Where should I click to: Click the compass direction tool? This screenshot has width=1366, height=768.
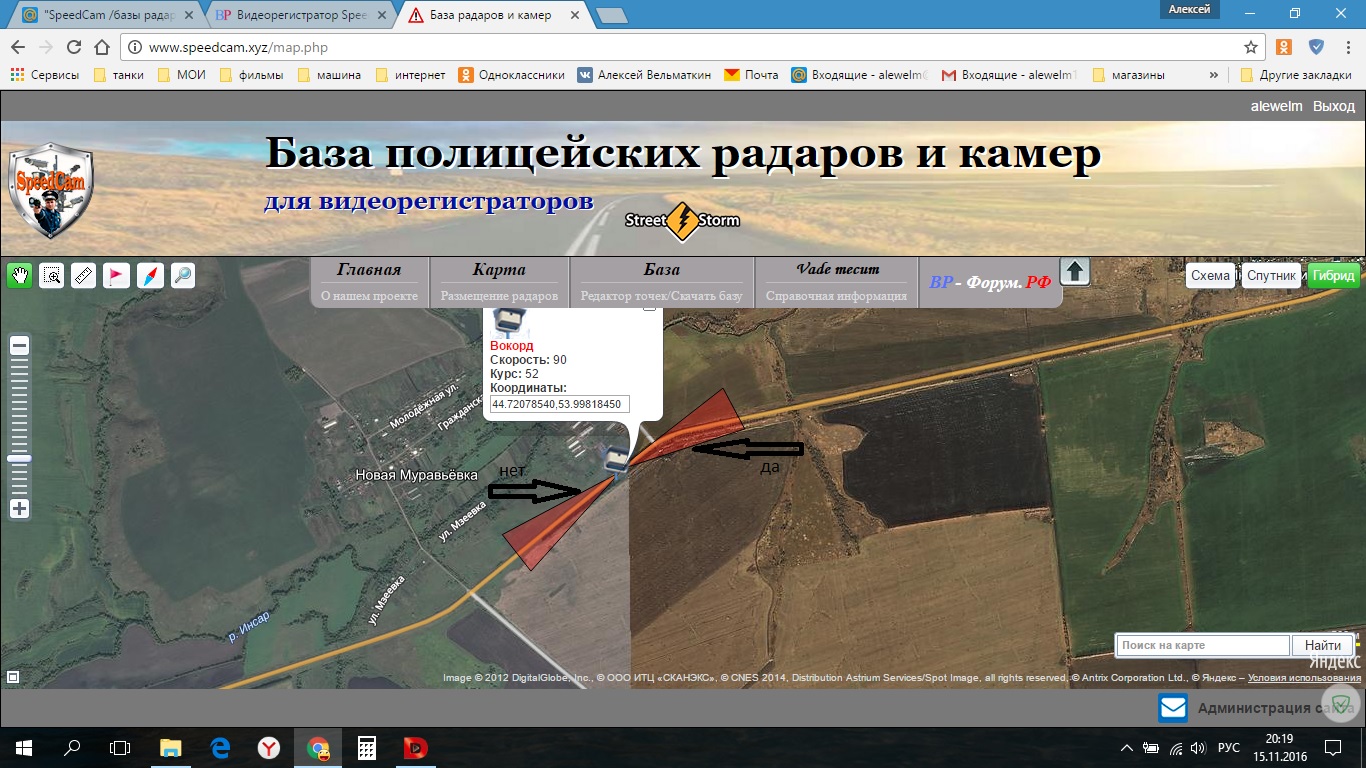click(149, 276)
